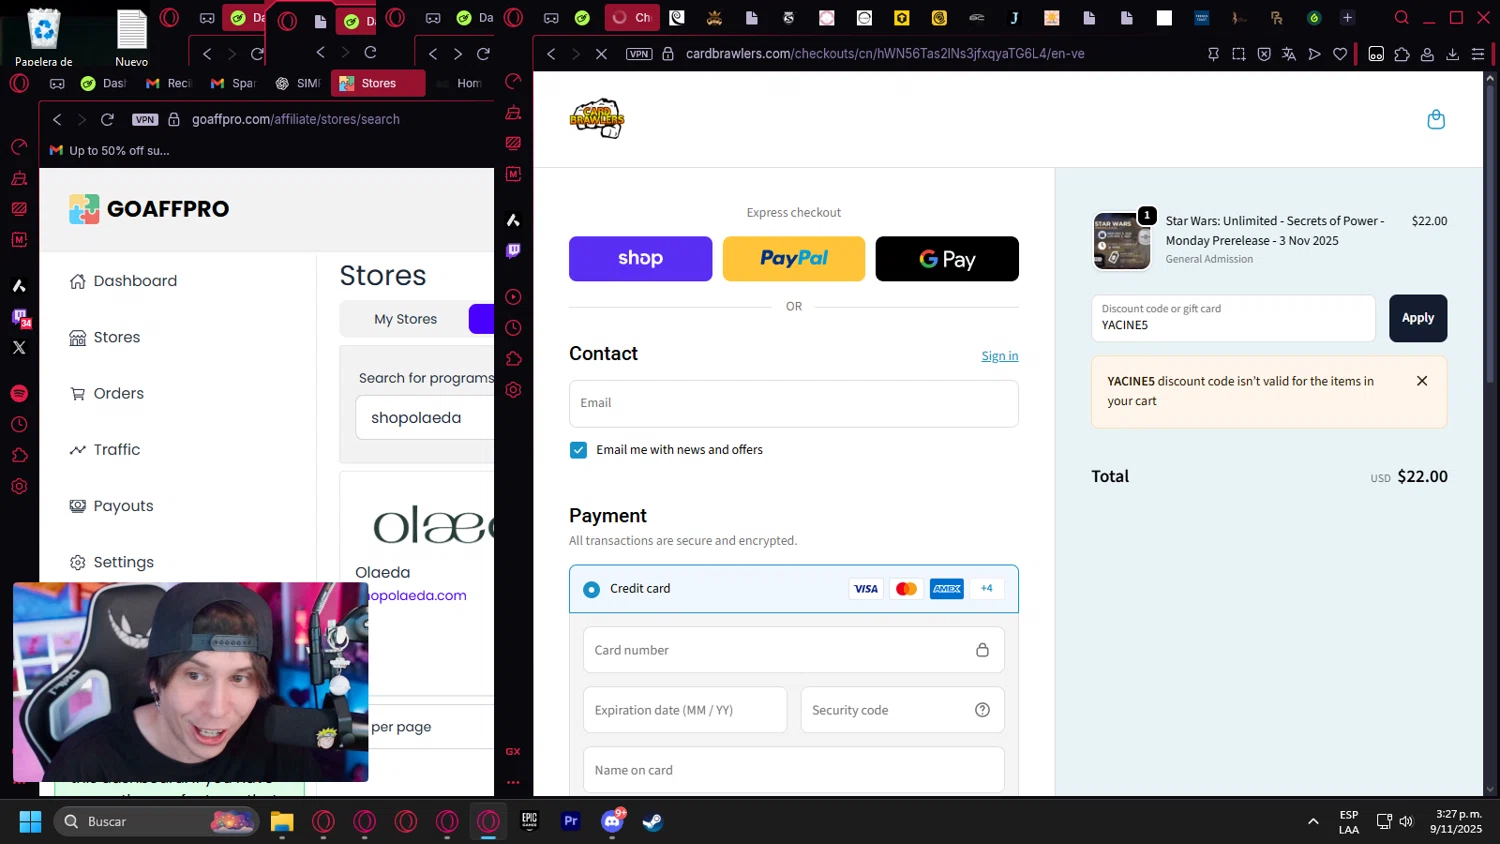1500x844 pixels.
Task: Open settings gear in the front window sidebar
Action: click(x=513, y=390)
